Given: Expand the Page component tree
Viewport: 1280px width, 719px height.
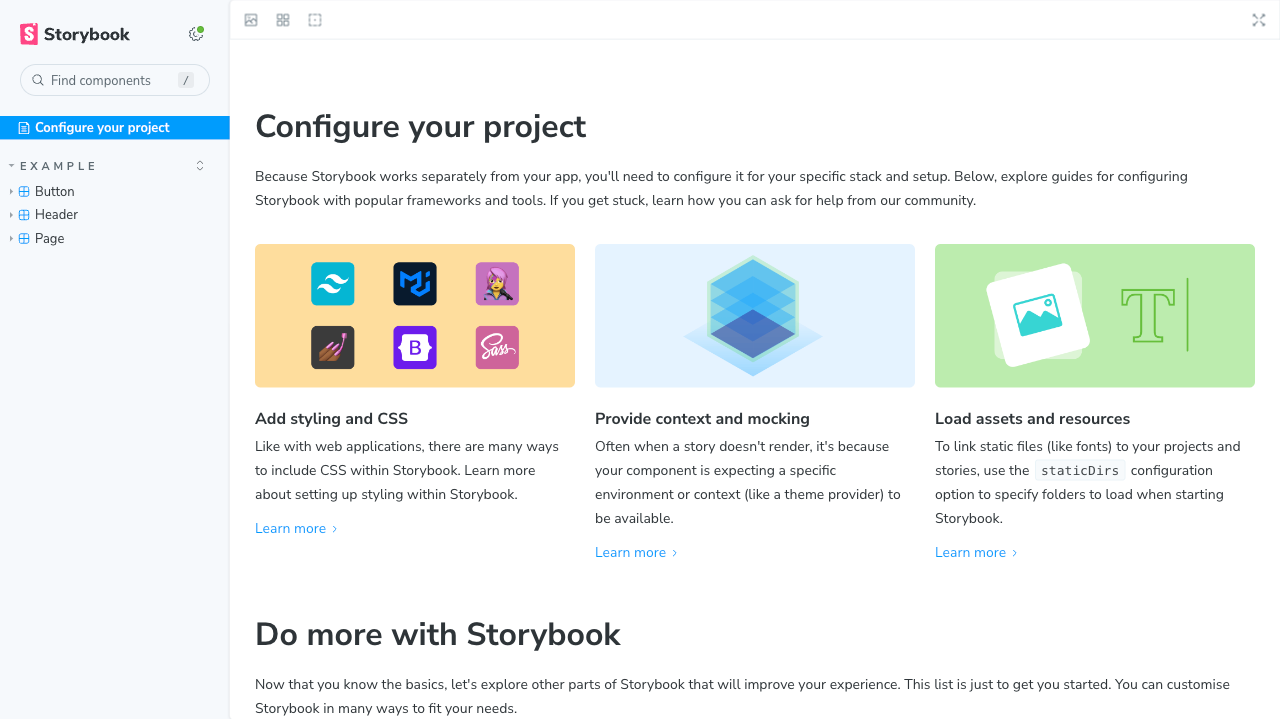Looking at the screenshot, I should 49,239.
